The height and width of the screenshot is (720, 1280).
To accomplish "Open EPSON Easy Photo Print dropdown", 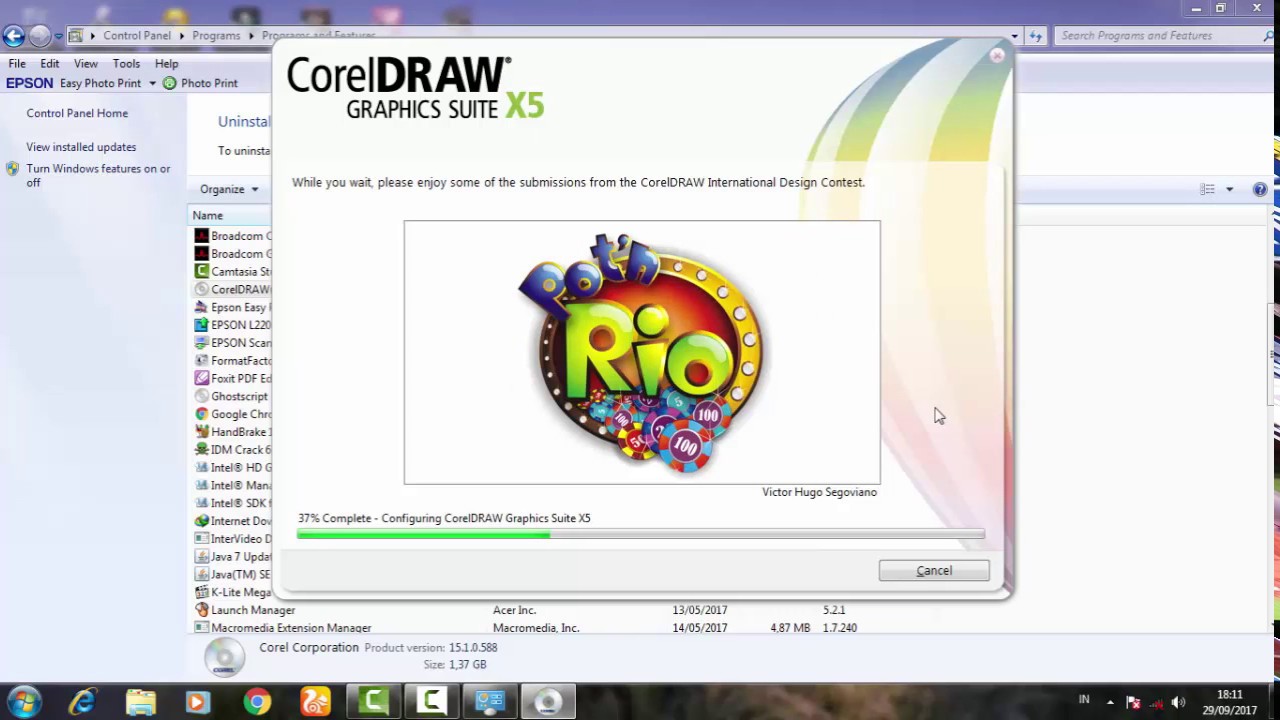I will 152,83.
